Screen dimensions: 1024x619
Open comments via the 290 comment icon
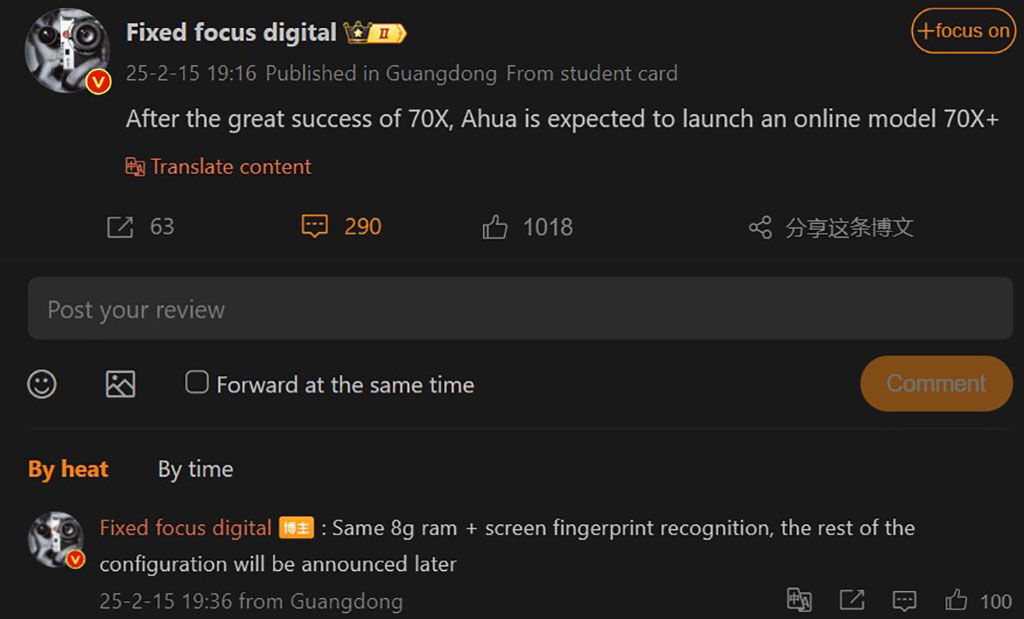315,227
